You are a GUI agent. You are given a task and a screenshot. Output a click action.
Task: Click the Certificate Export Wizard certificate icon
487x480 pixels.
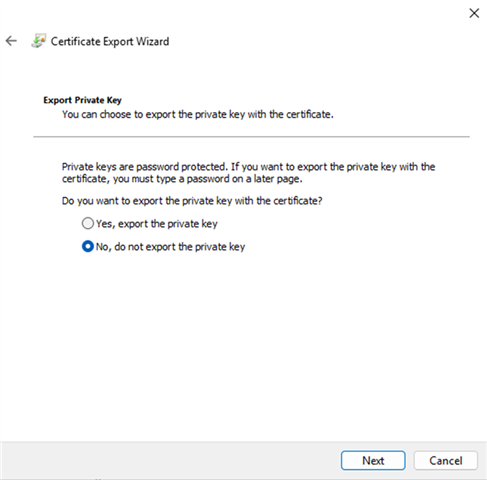point(39,41)
